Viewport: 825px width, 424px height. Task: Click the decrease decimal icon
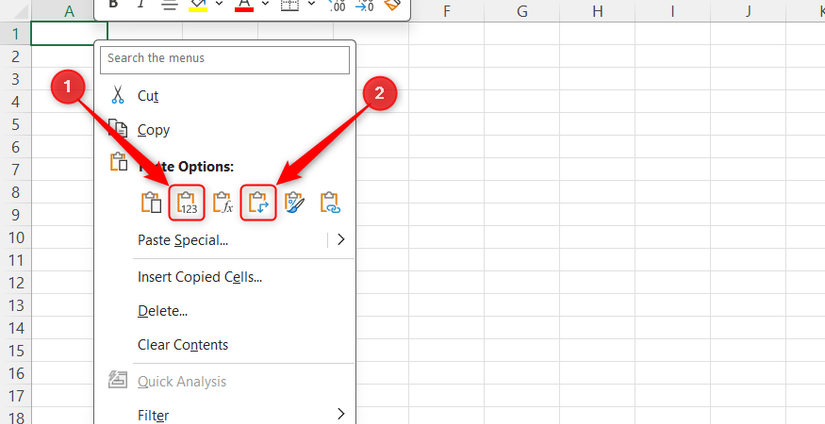[x=364, y=4]
